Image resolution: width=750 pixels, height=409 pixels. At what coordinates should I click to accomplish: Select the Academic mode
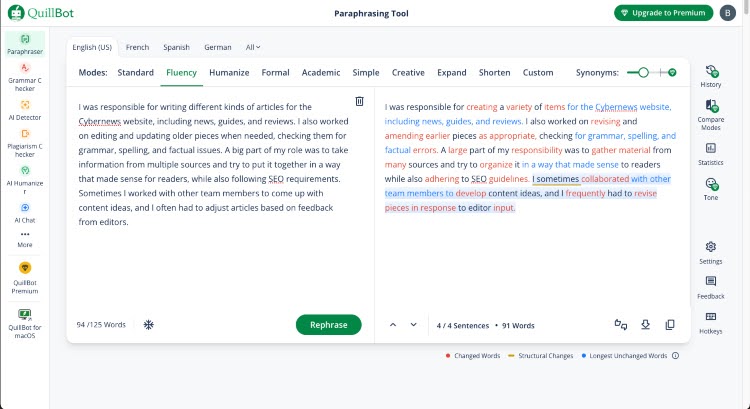click(x=320, y=73)
